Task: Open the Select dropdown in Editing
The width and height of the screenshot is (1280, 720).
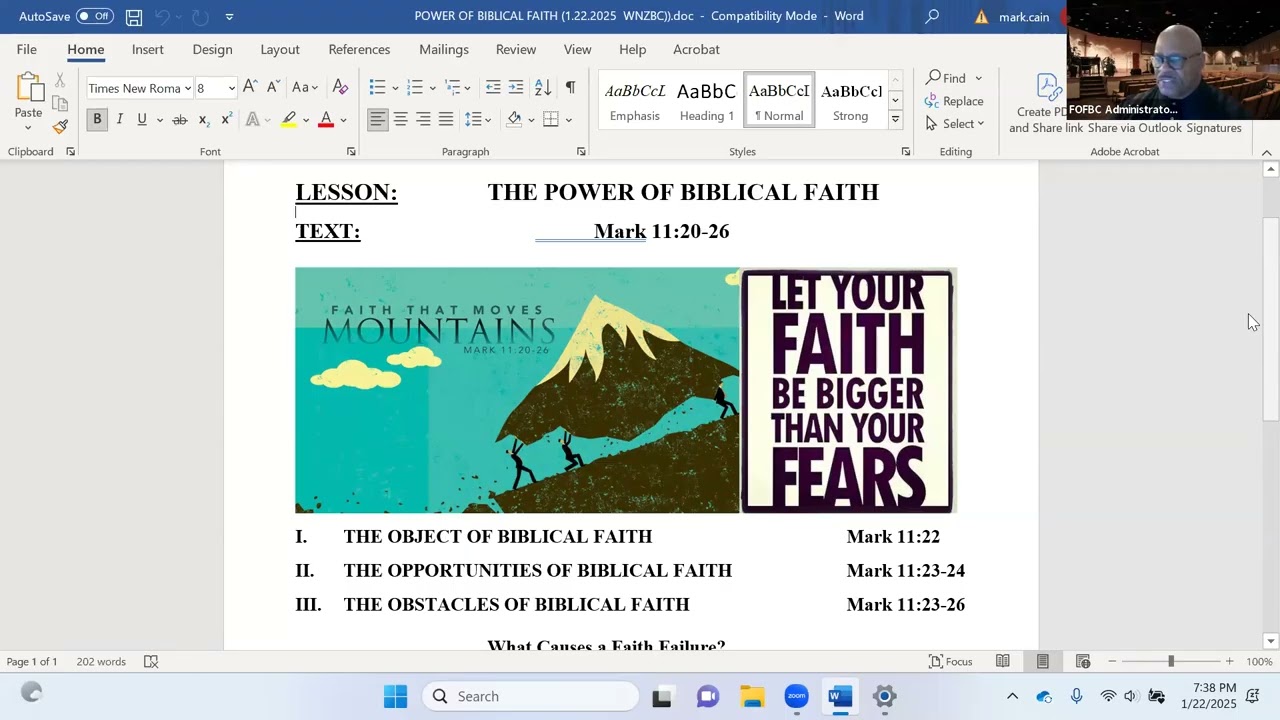Action: click(955, 123)
